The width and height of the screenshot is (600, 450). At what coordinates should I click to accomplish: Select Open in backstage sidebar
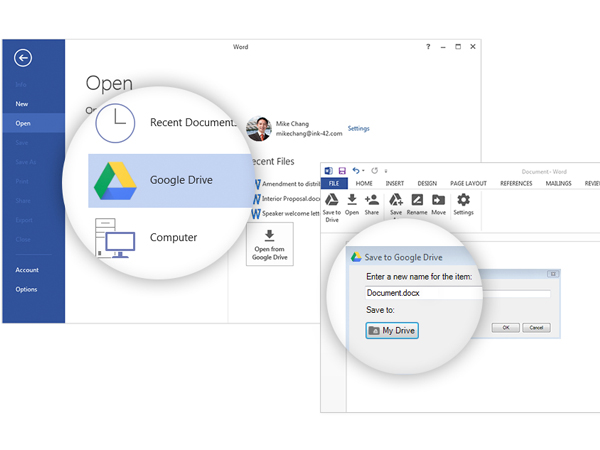point(34,123)
